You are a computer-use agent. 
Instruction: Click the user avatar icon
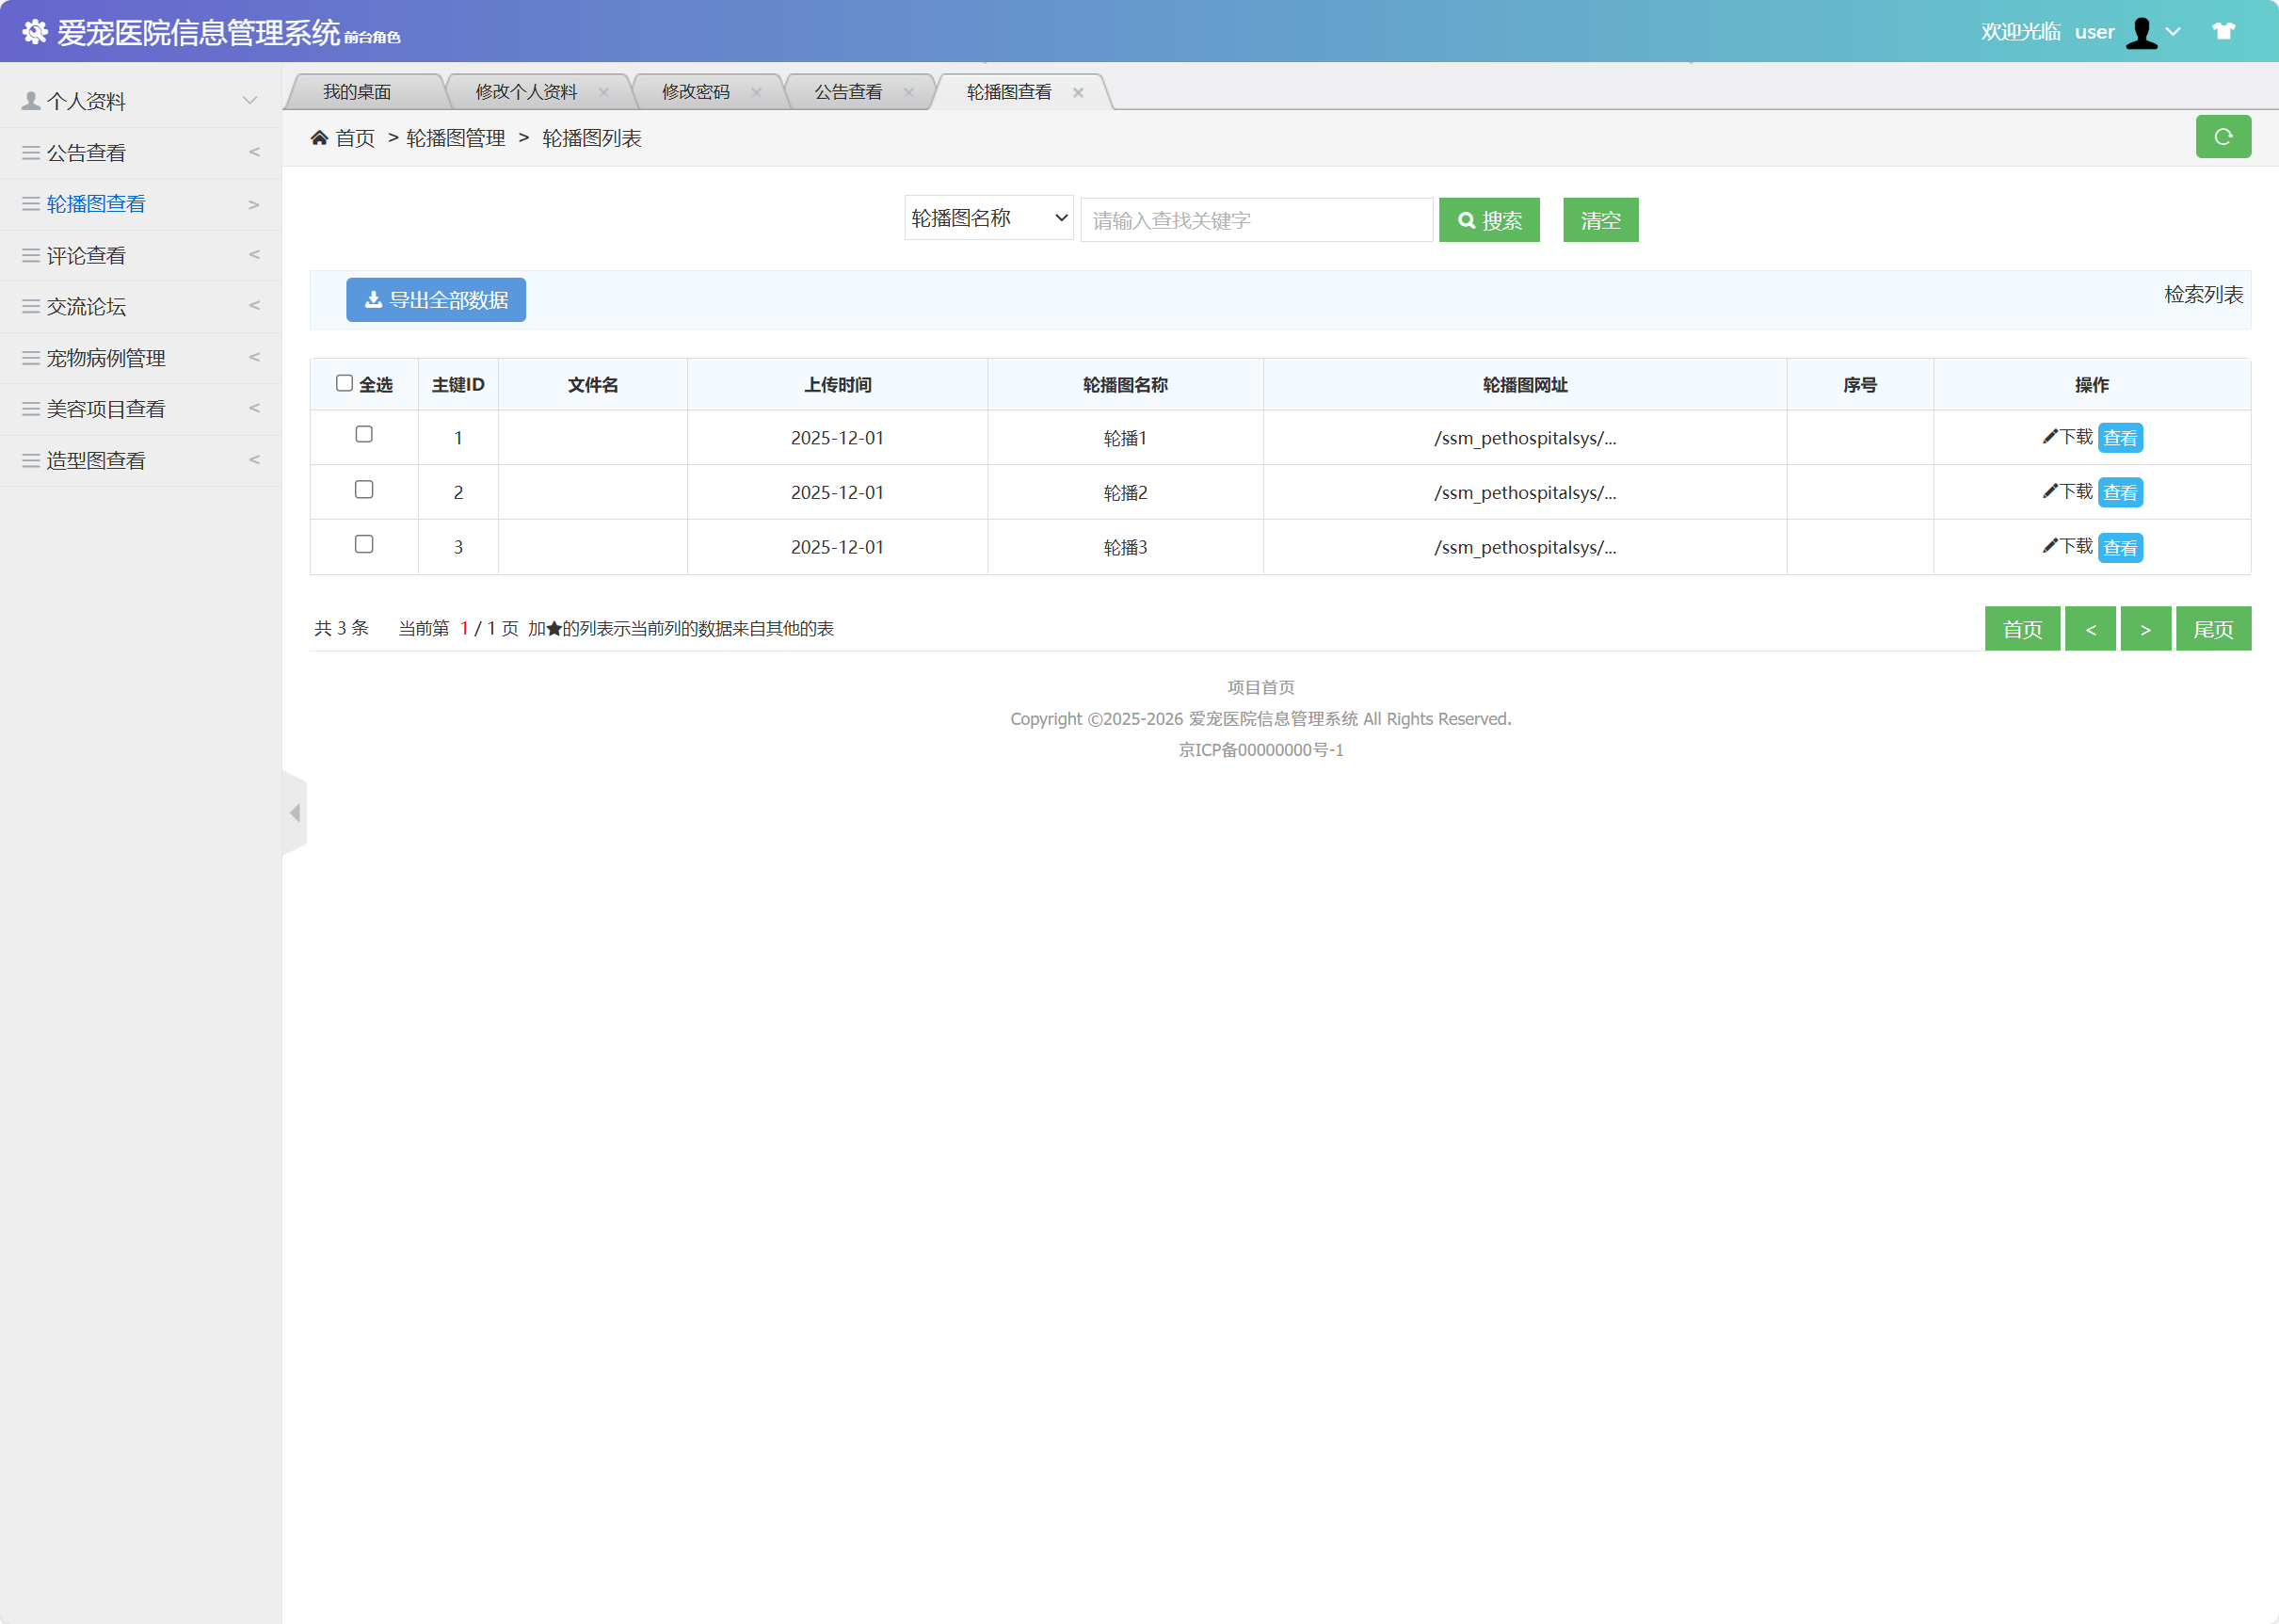[x=2140, y=32]
